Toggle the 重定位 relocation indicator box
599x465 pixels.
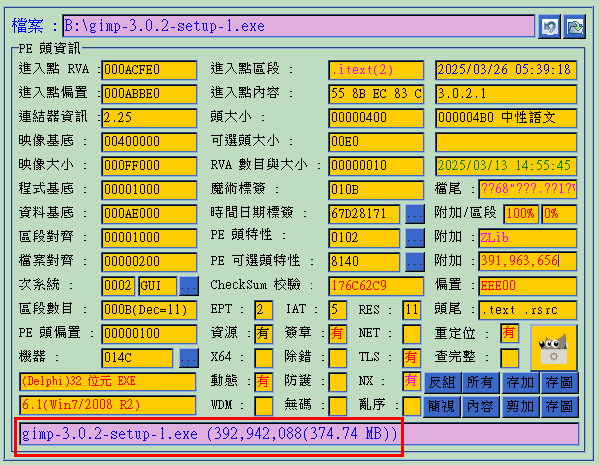pyautogui.click(x=510, y=333)
